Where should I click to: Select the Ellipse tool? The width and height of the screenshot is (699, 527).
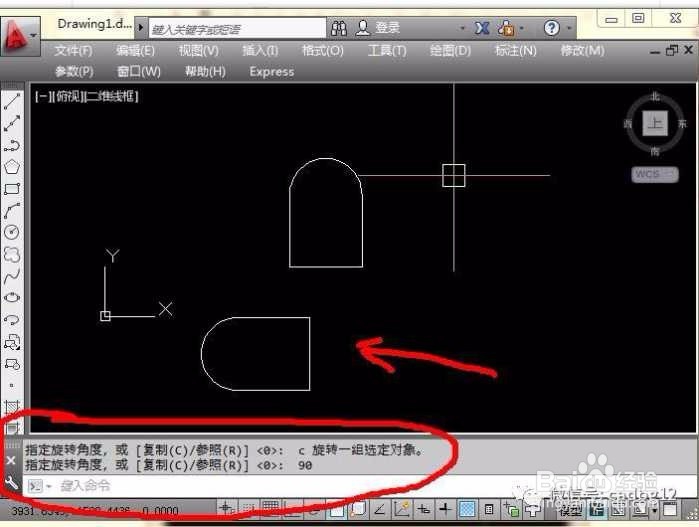(12, 297)
